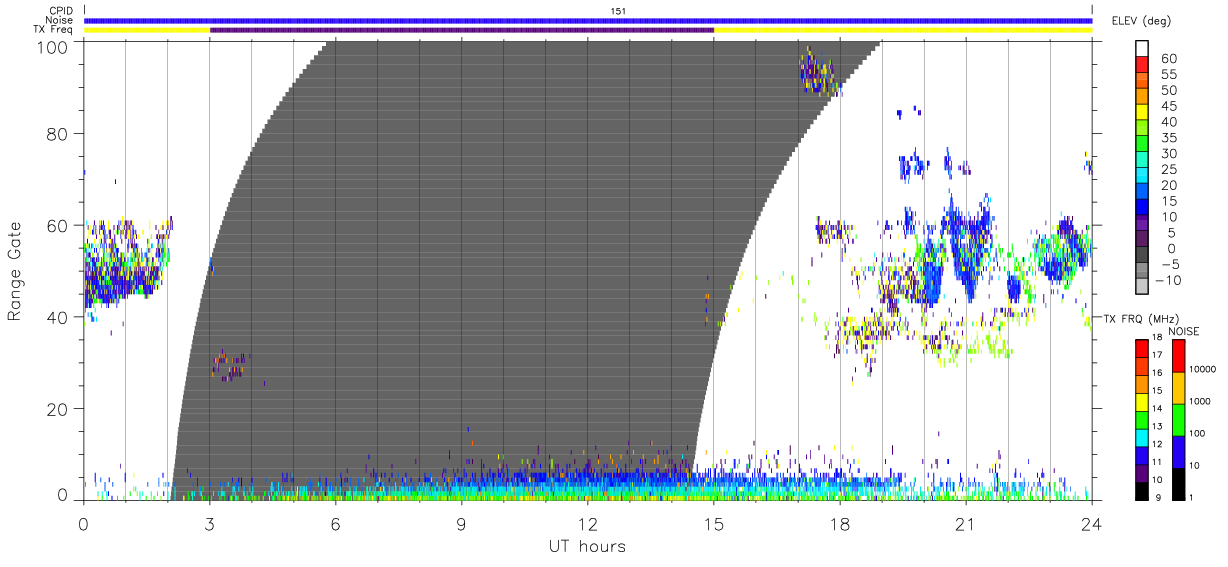Click the green elevation swatch between 30 and 35
The image size is (1228, 567).
1143,145
